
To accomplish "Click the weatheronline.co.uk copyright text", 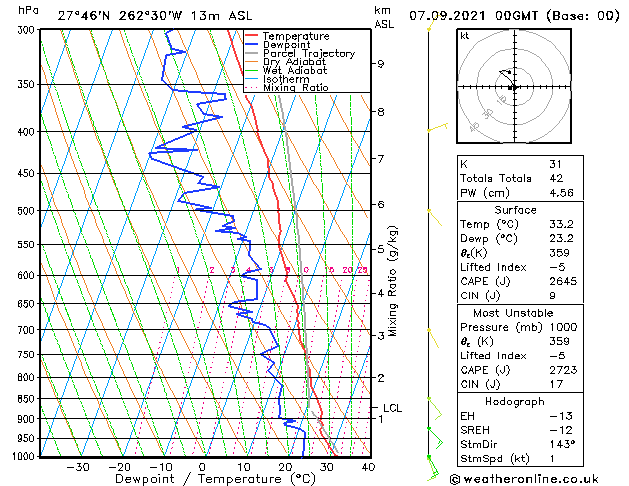I will pos(524,479).
